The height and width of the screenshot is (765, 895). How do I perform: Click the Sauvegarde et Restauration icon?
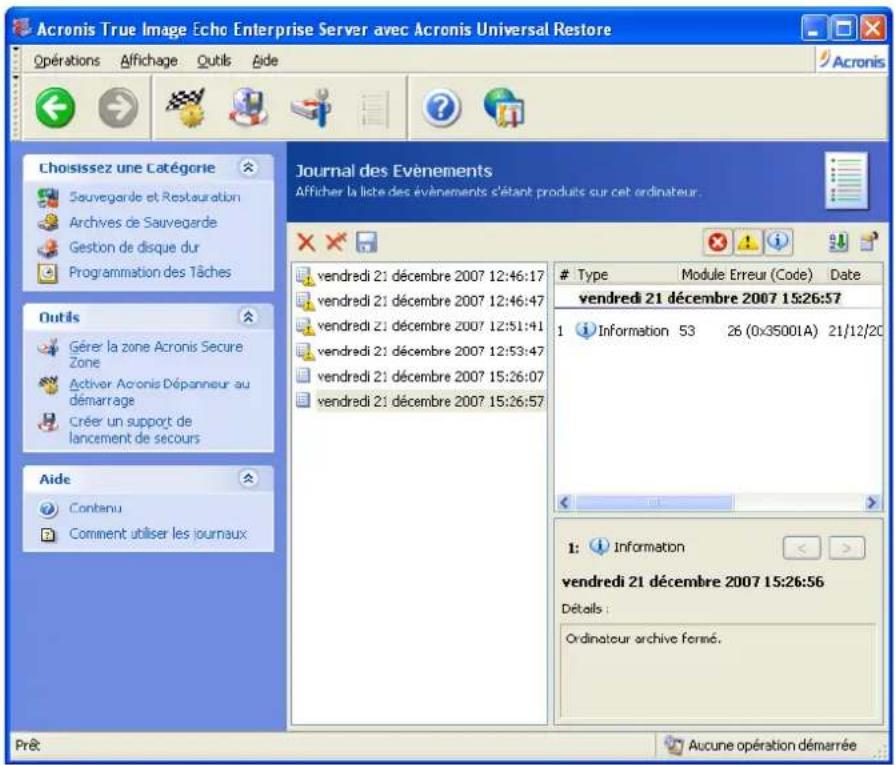[48, 197]
